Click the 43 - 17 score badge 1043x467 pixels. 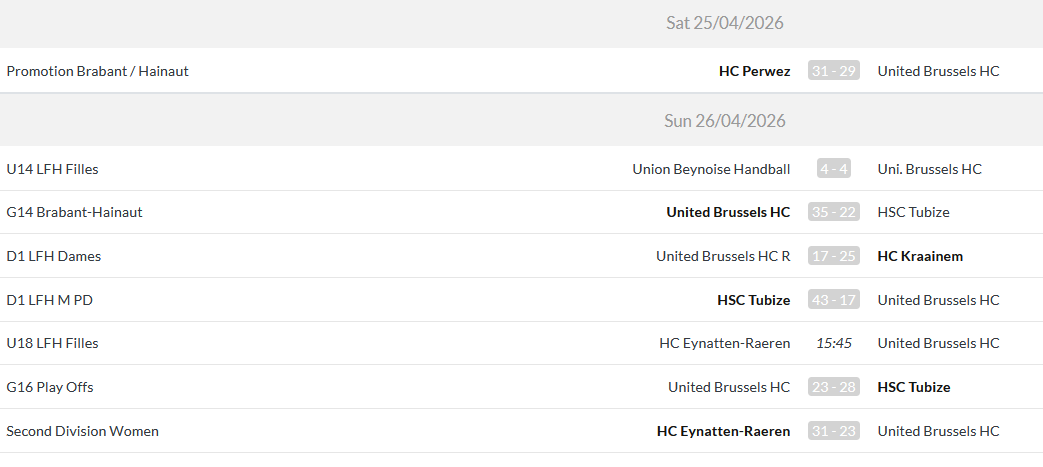click(x=833, y=300)
